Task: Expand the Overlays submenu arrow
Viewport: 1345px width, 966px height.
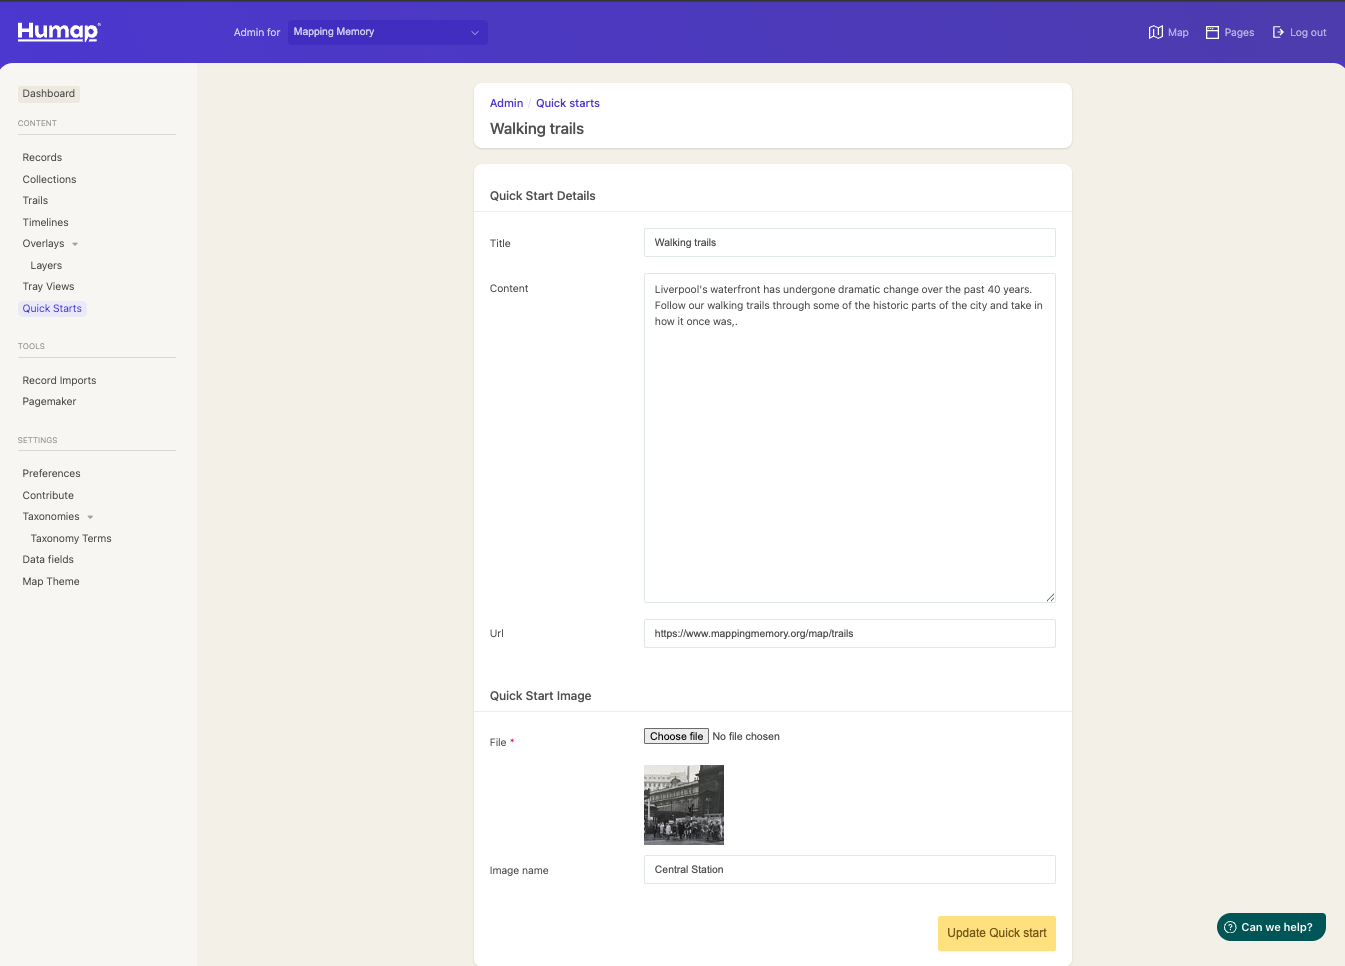Action: (x=75, y=244)
